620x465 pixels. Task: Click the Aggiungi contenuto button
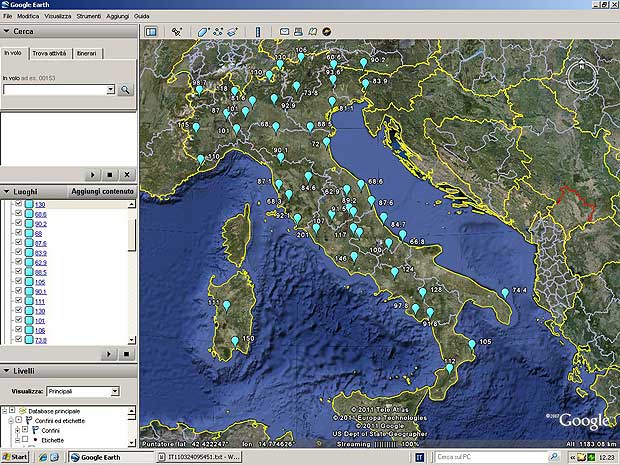(102, 191)
